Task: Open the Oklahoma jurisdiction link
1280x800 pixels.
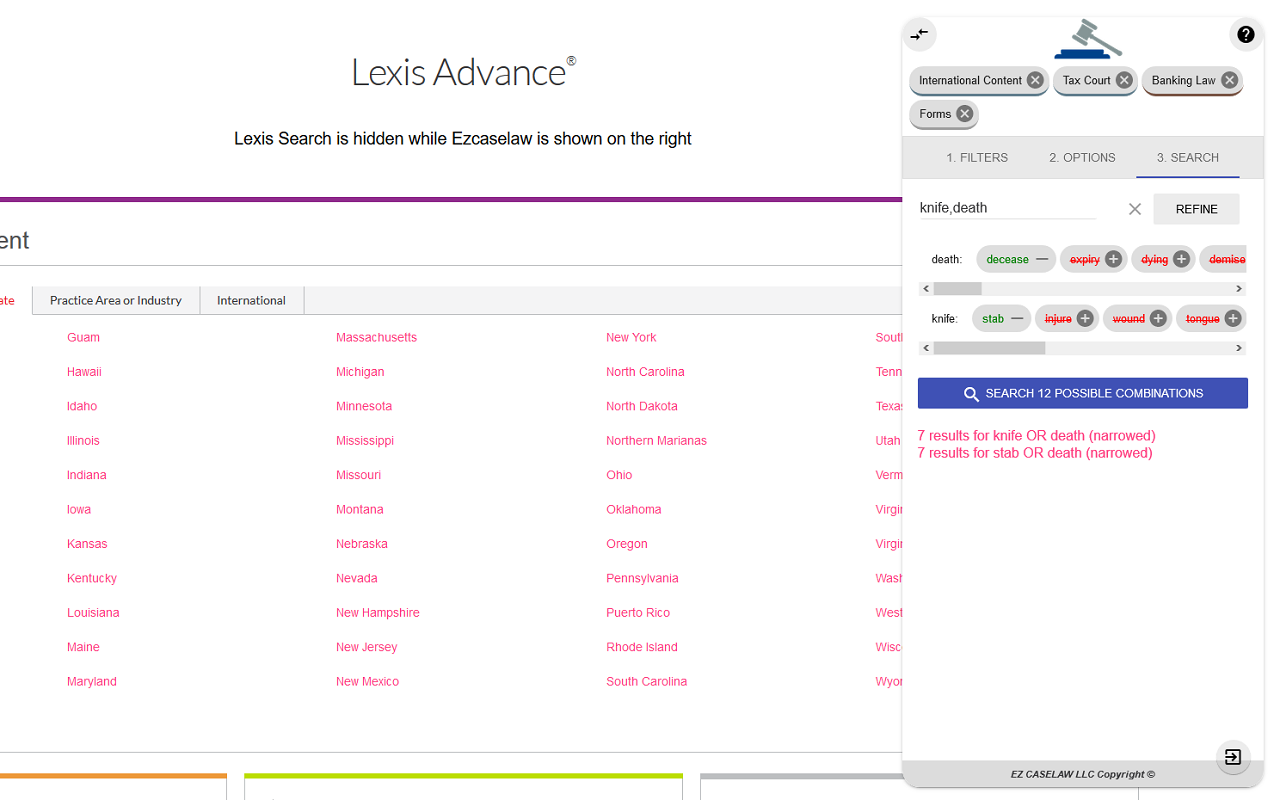Action: point(633,510)
